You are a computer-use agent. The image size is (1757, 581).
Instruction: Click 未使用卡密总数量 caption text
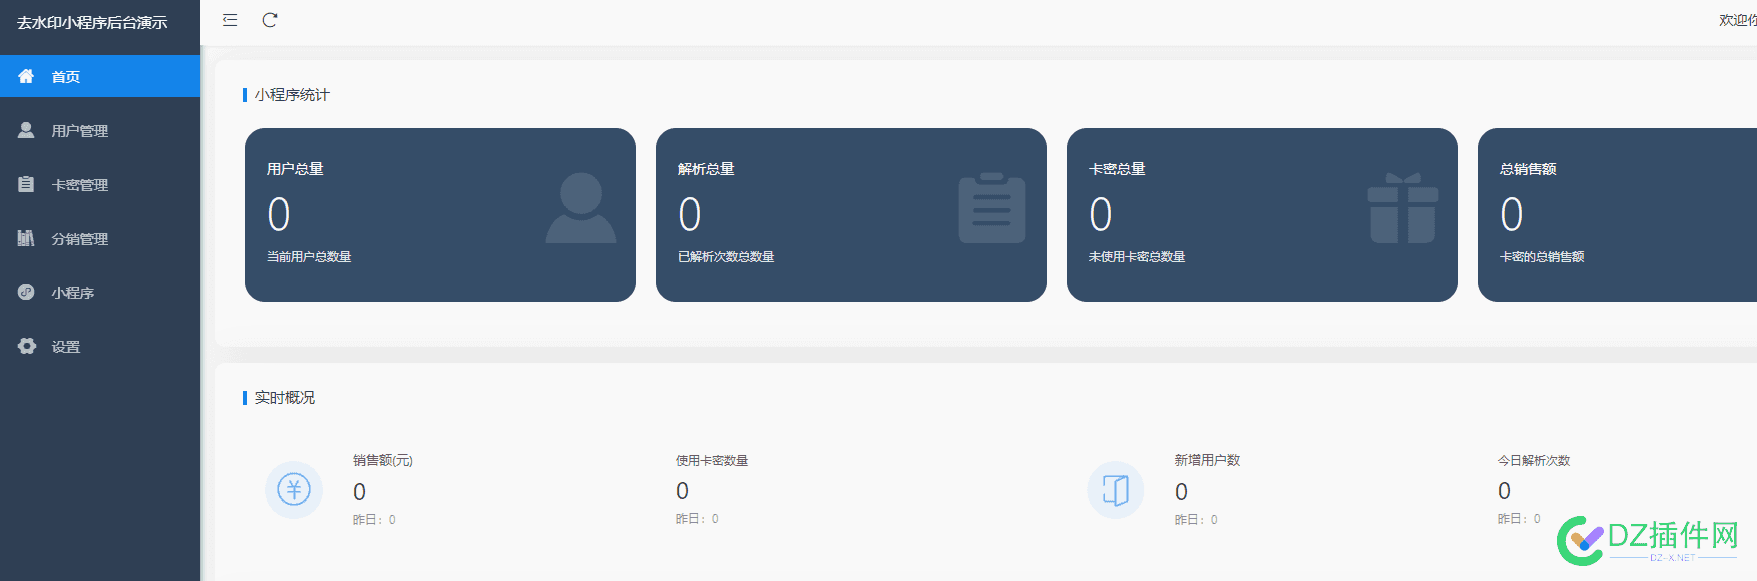(1137, 257)
